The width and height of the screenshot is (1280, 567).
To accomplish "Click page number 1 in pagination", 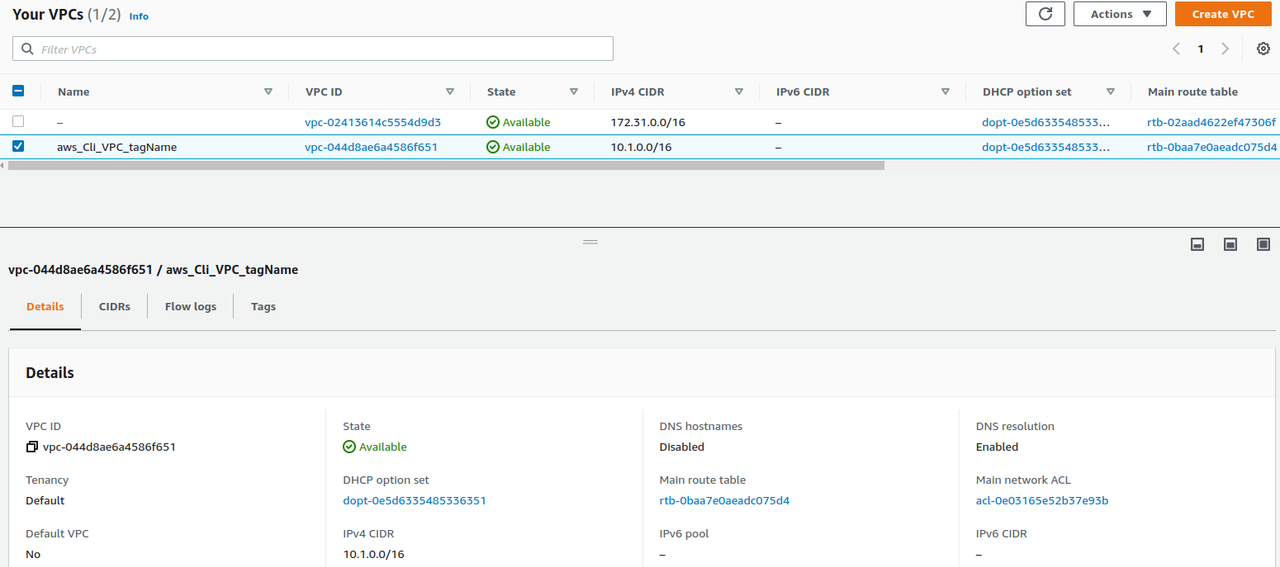I will (x=1200, y=49).
